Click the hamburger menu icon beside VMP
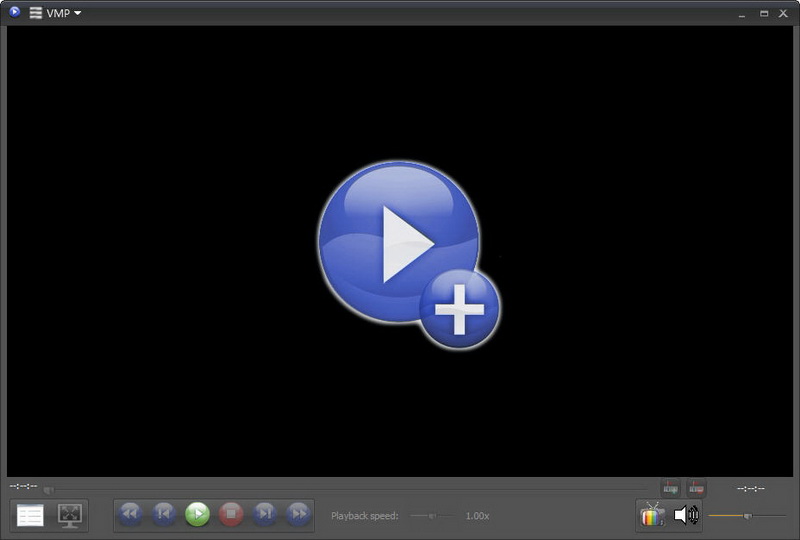Image resolution: width=800 pixels, height=540 pixels. 35,13
